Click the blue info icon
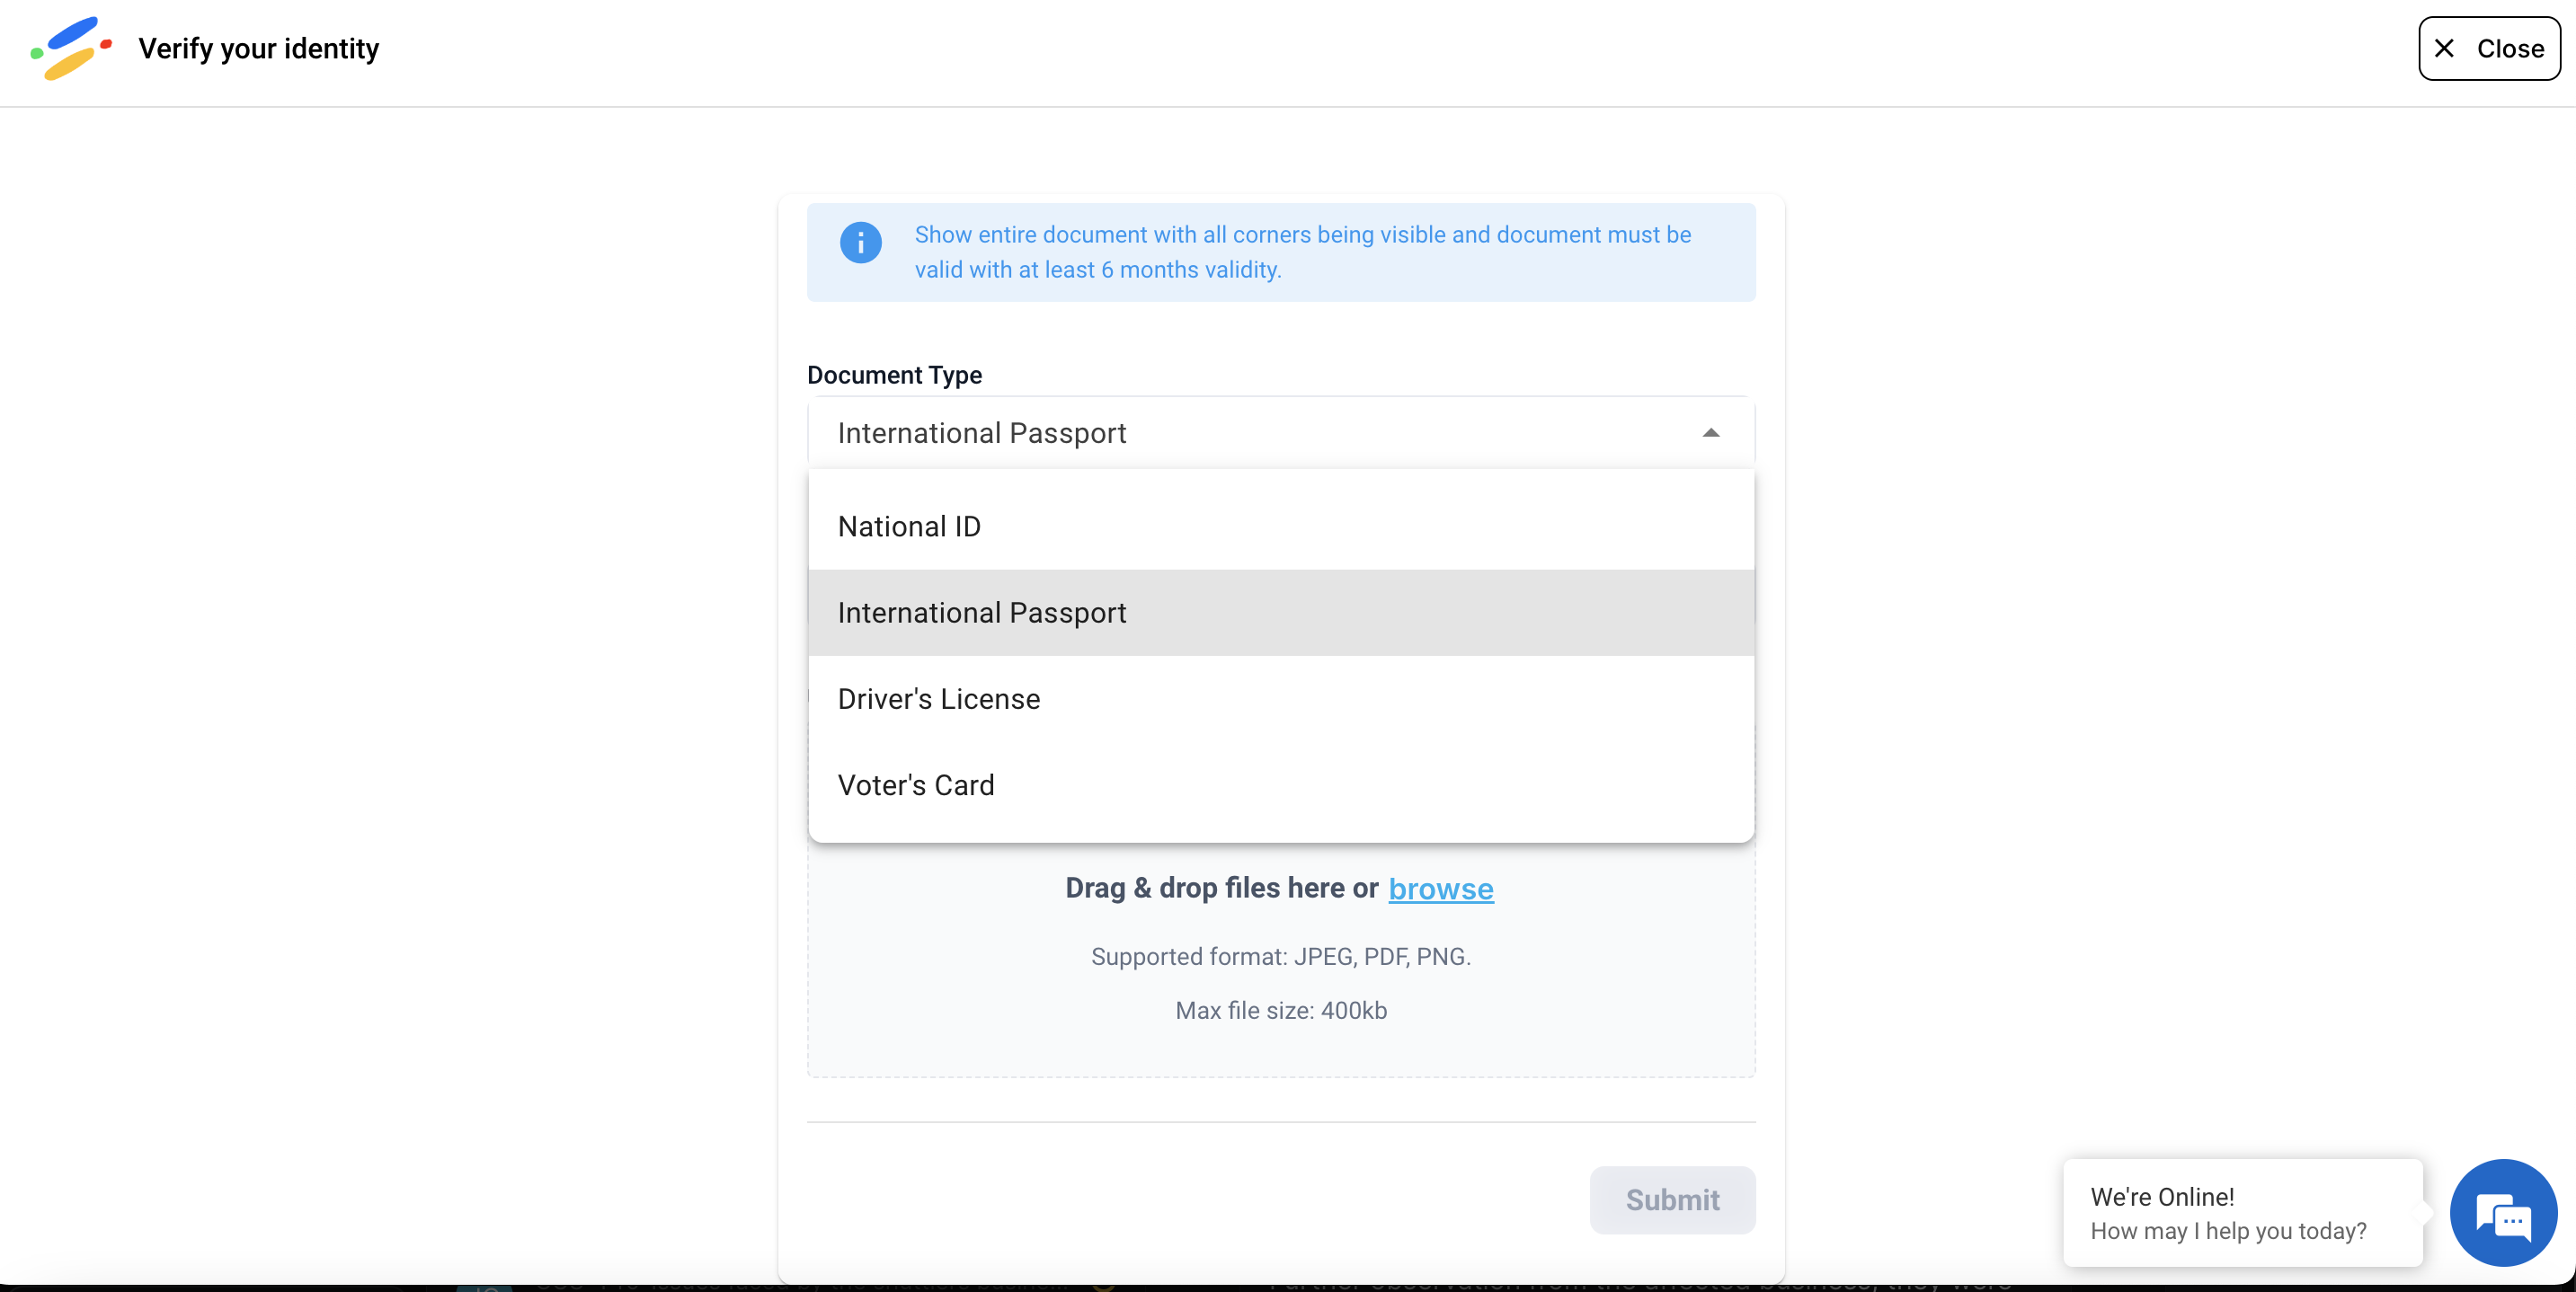Image resolution: width=2576 pixels, height=1292 pixels. (x=860, y=242)
